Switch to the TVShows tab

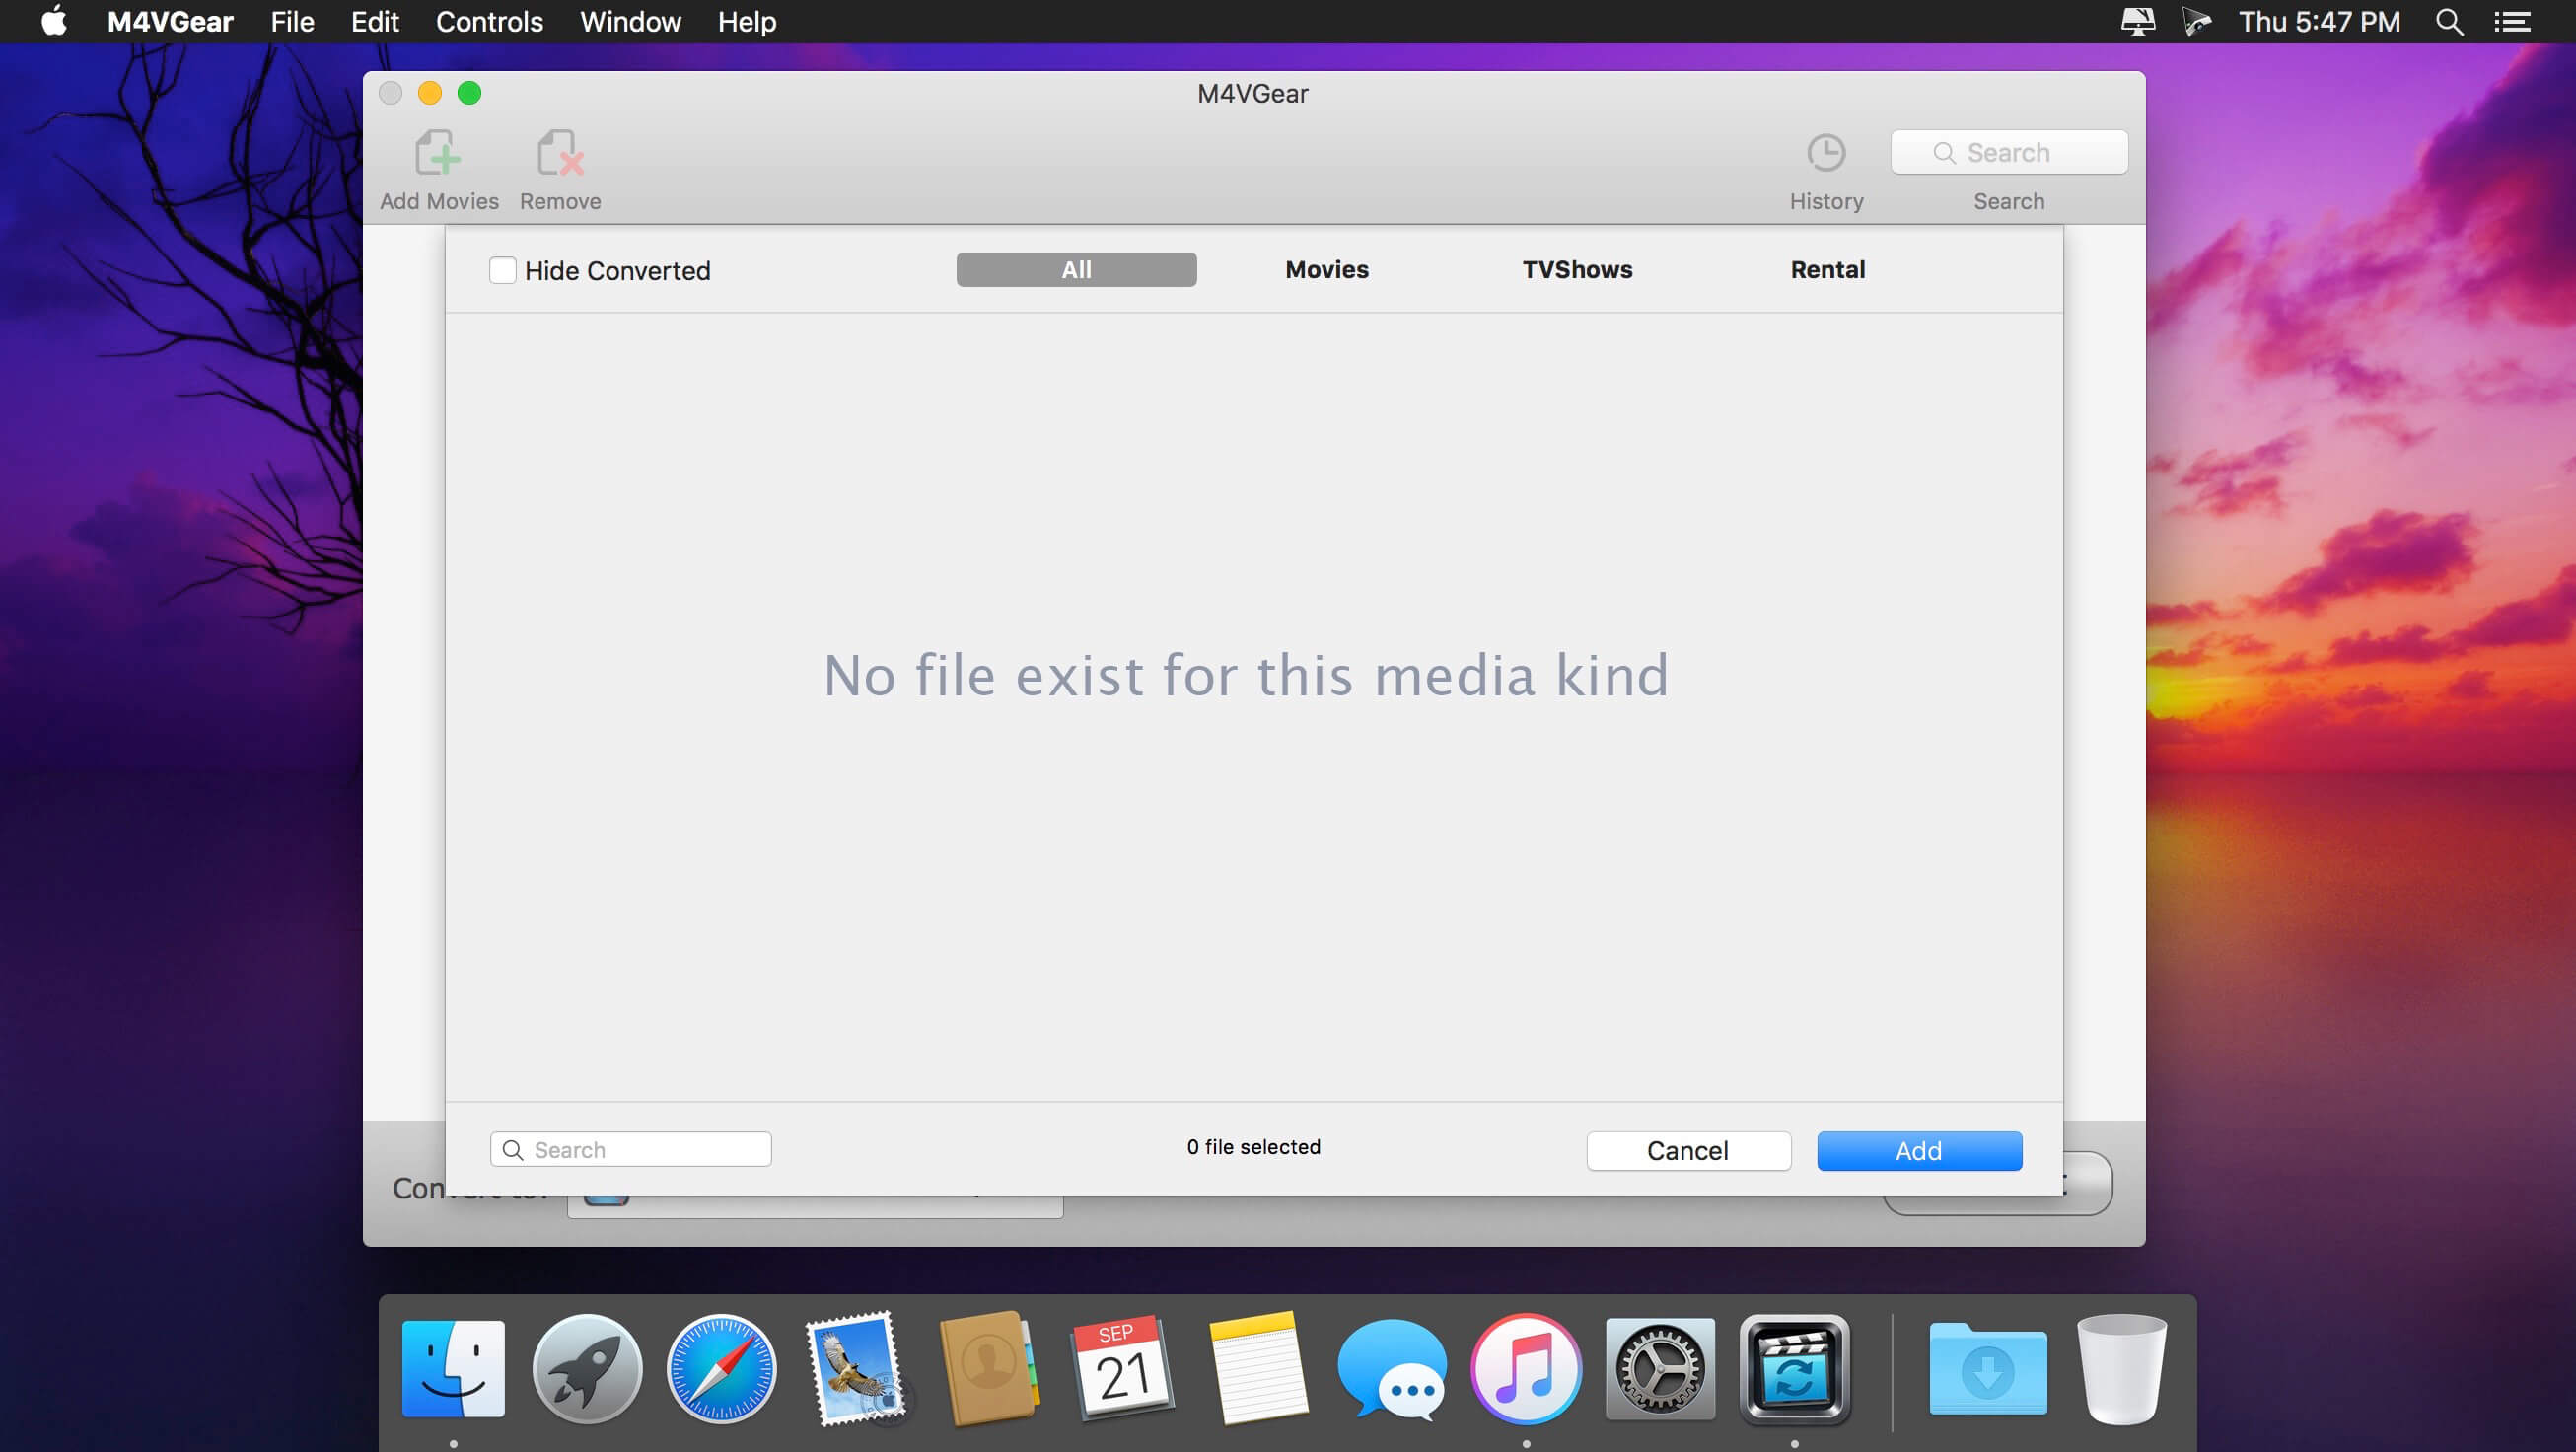[1577, 269]
